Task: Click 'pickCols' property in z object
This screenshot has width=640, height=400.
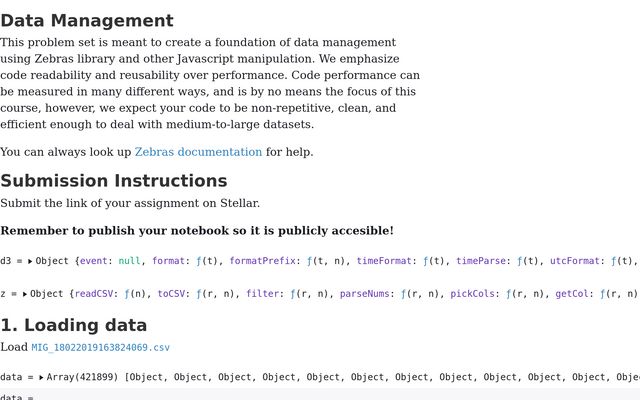Action: coord(472,294)
